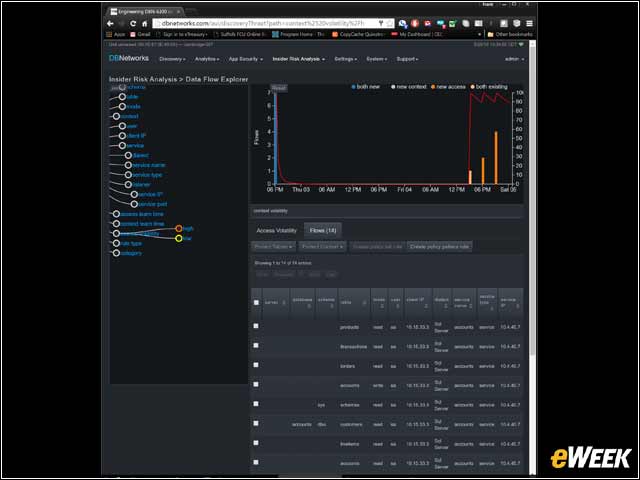640x480 pixels.
Task: Open the Support dropdown menu
Action: (407, 59)
